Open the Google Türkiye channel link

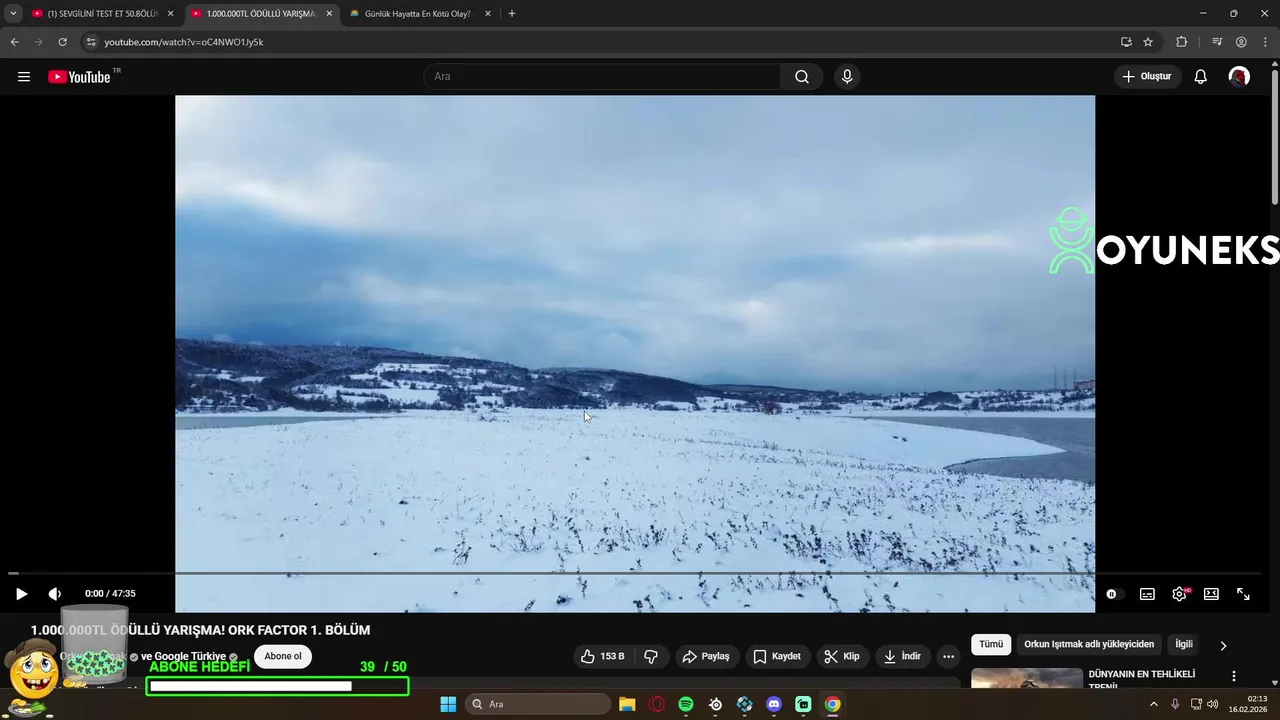click(190, 656)
